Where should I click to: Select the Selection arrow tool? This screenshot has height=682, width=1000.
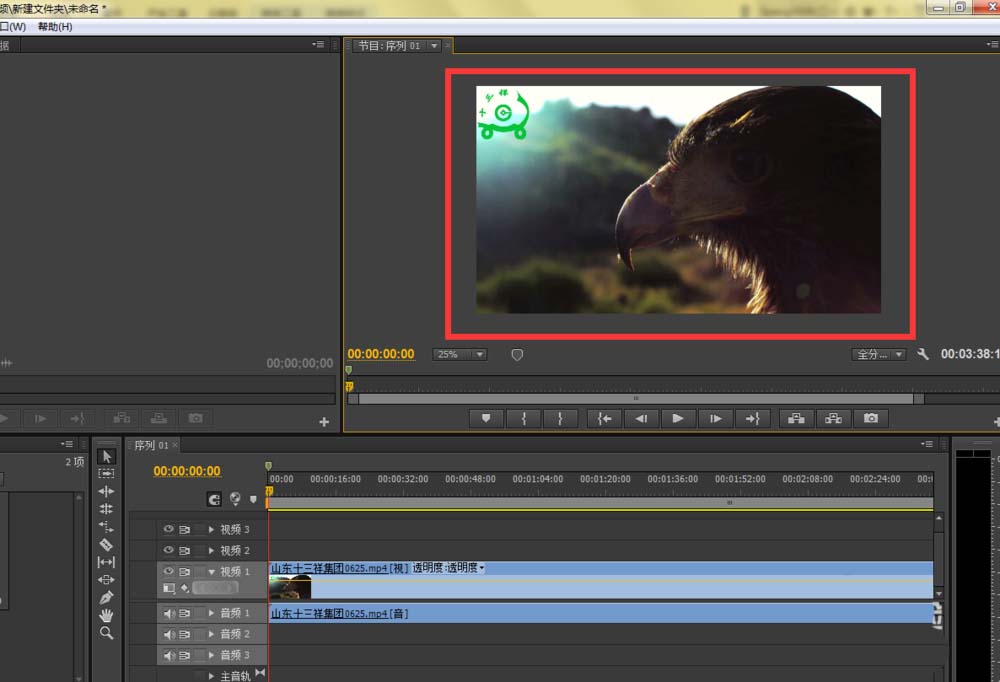coord(106,456)
